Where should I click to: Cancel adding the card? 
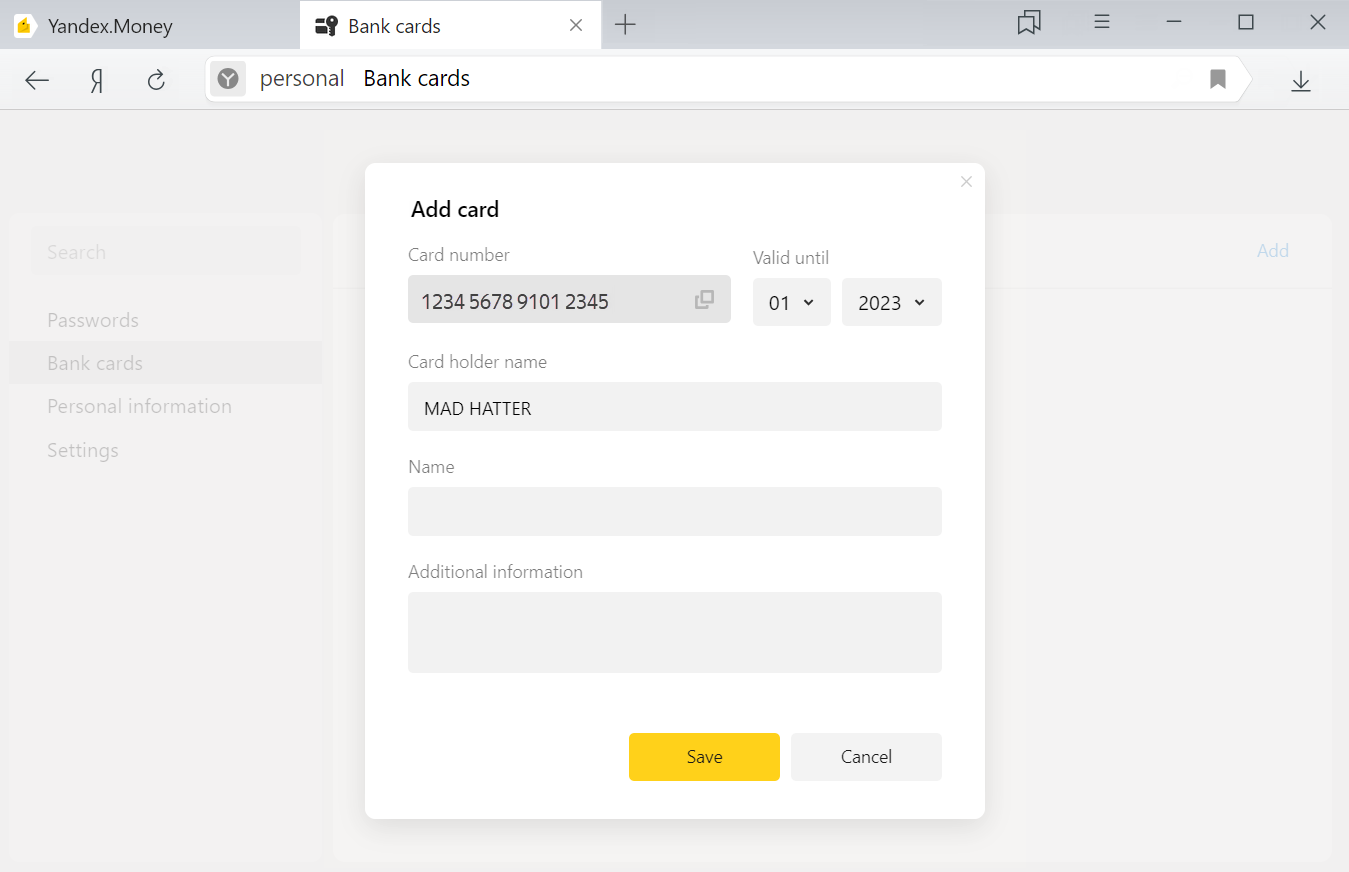[x=866, y=757]
